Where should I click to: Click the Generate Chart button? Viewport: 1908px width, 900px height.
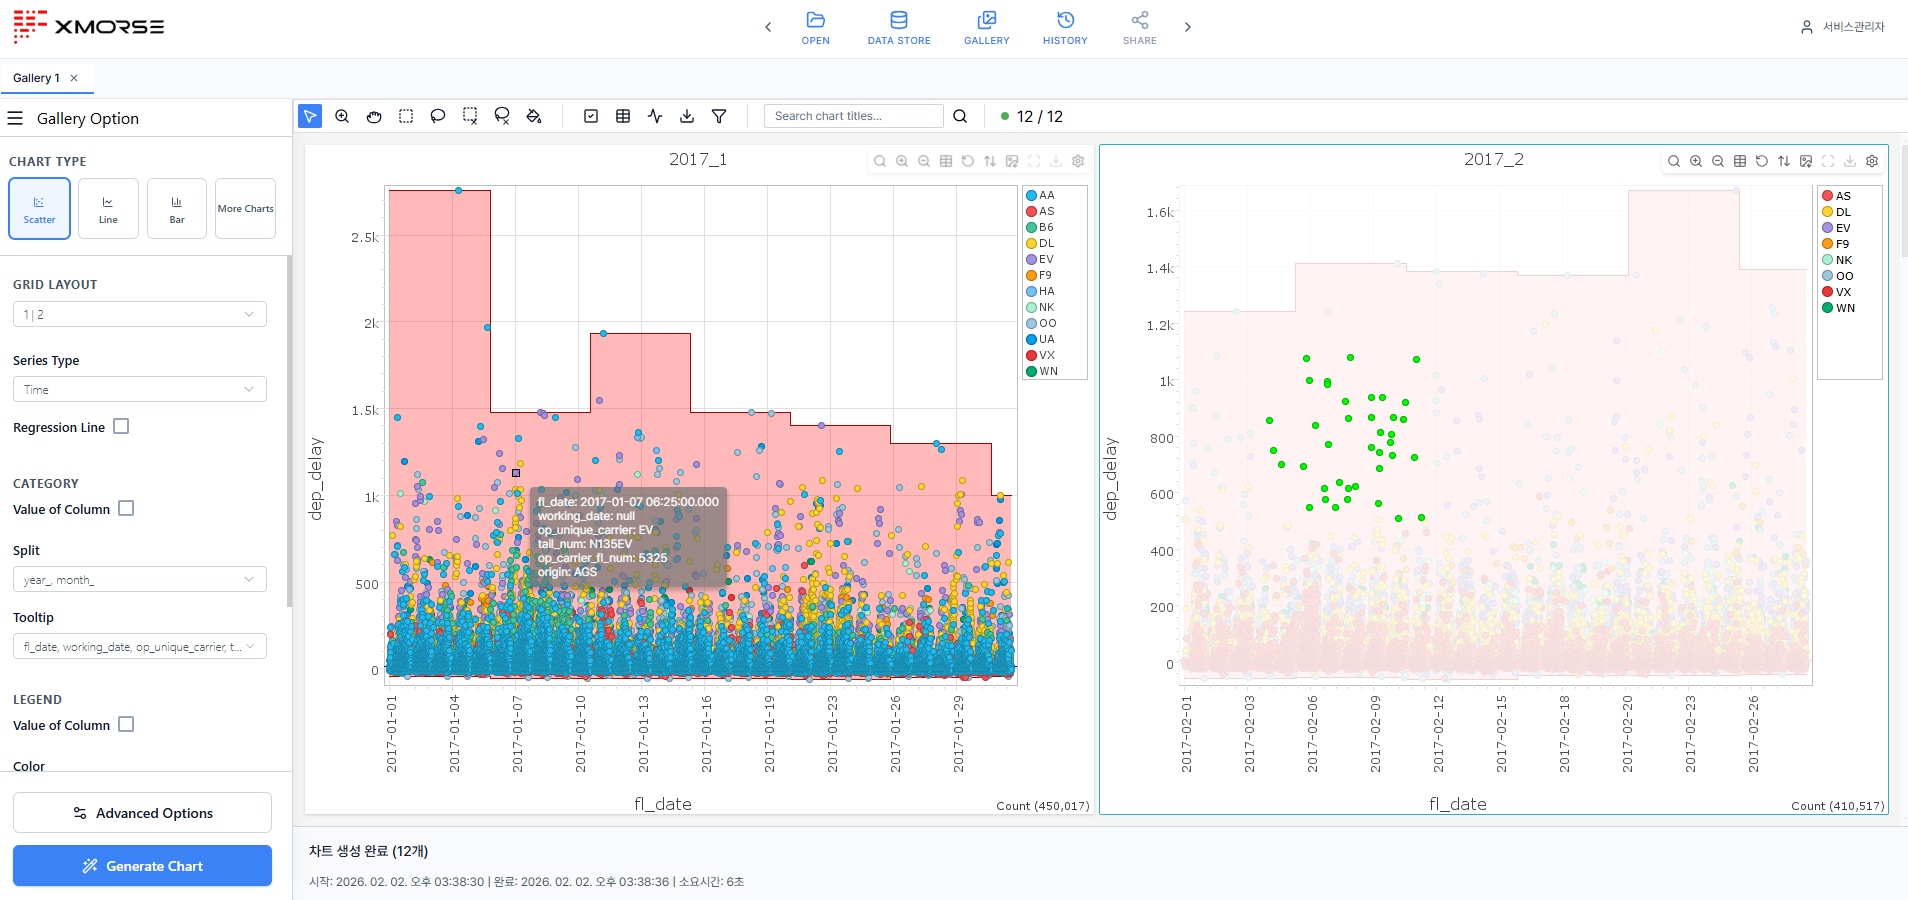142,866
